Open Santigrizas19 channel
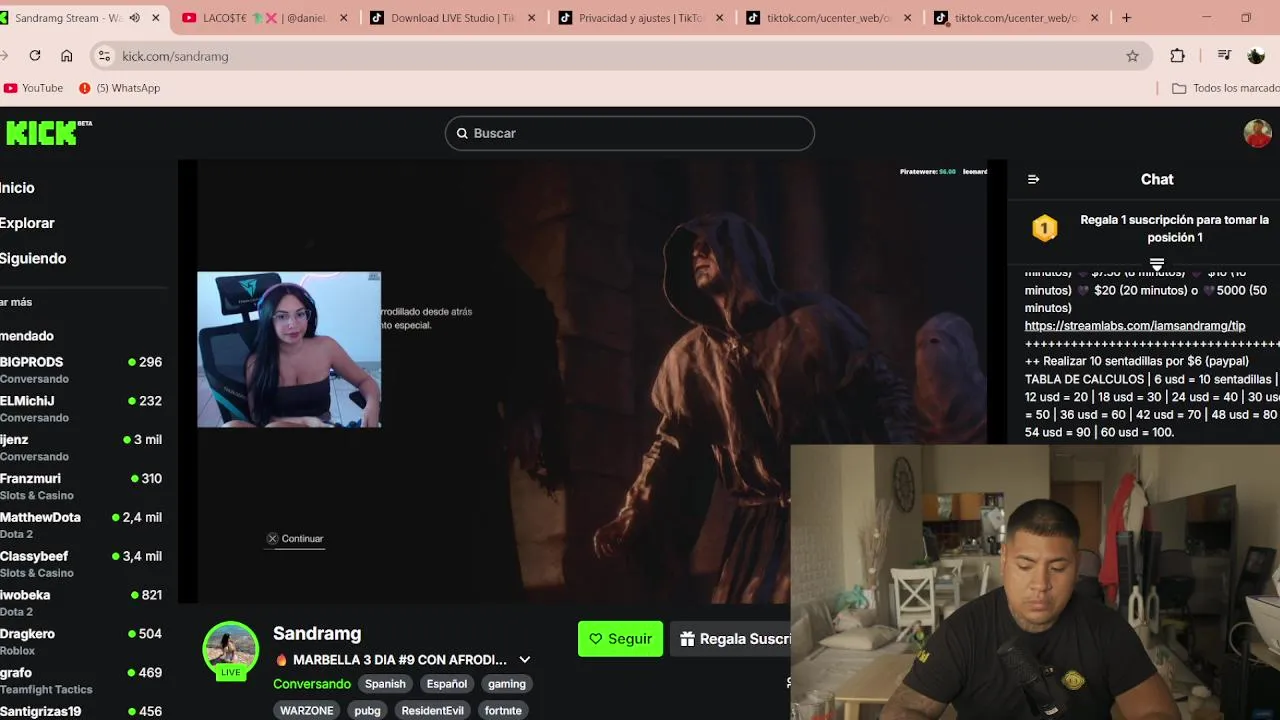Screen dimensions: 1280x720 coord(81,711)
